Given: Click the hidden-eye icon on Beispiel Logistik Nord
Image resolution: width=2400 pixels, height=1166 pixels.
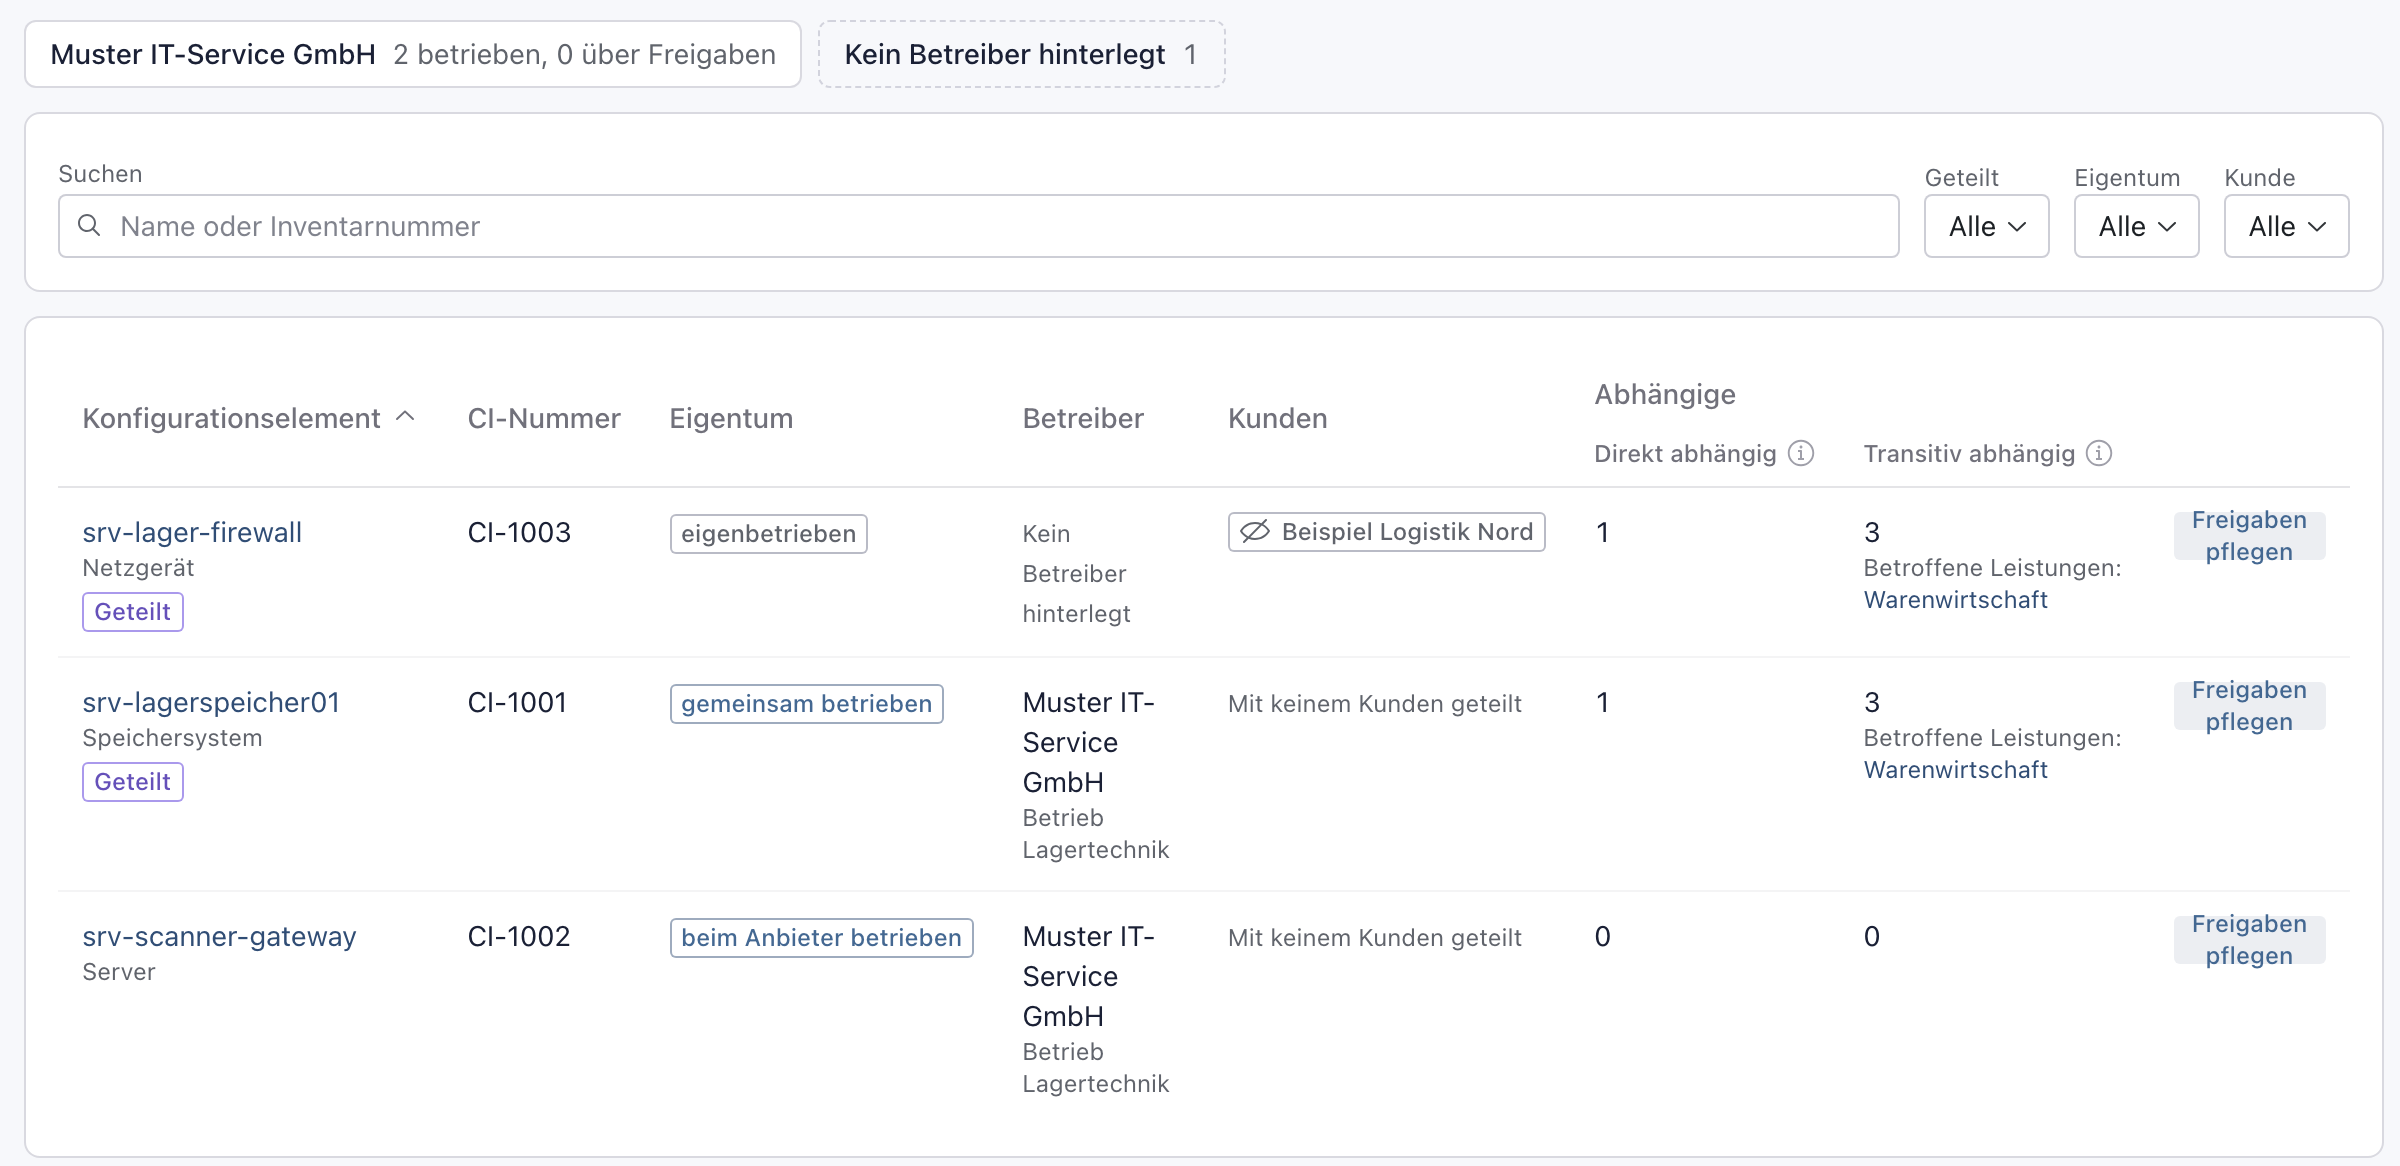Looking at the screenshot, I should click(1255, 531).
